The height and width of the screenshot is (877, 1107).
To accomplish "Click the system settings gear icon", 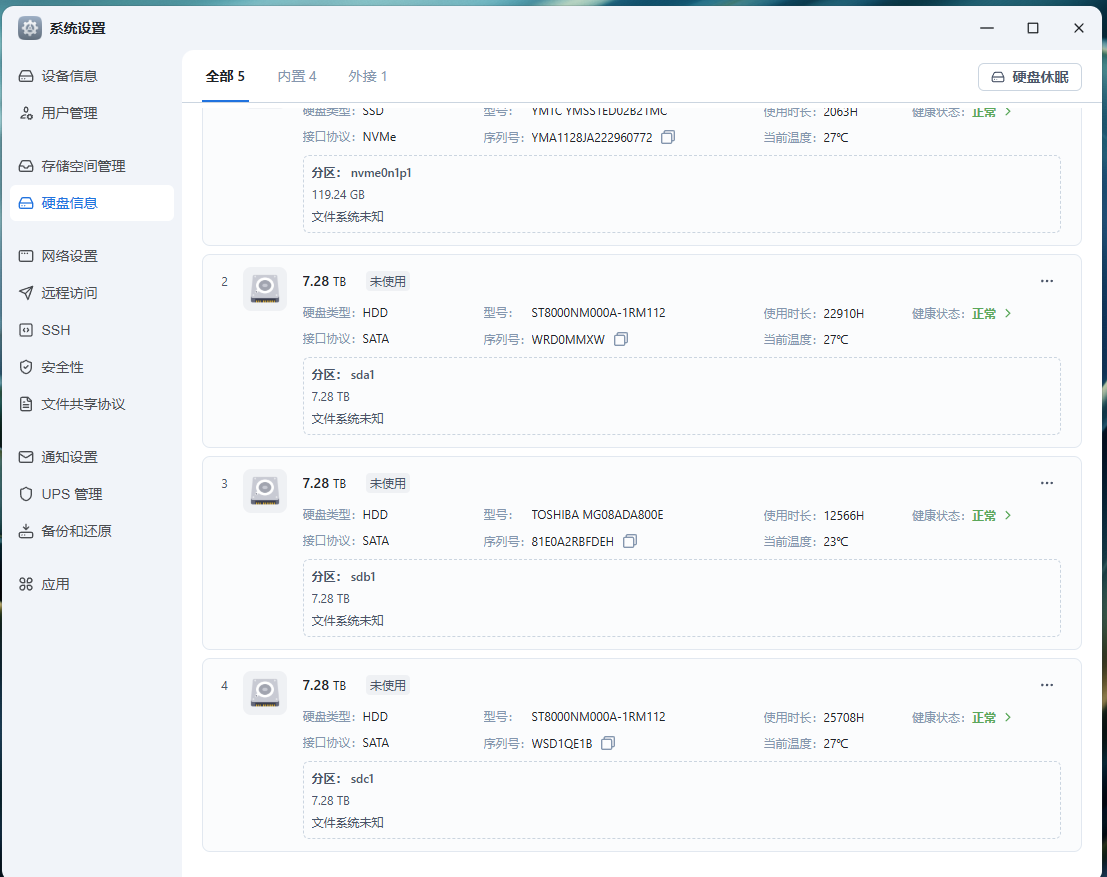I will (30, 28).
